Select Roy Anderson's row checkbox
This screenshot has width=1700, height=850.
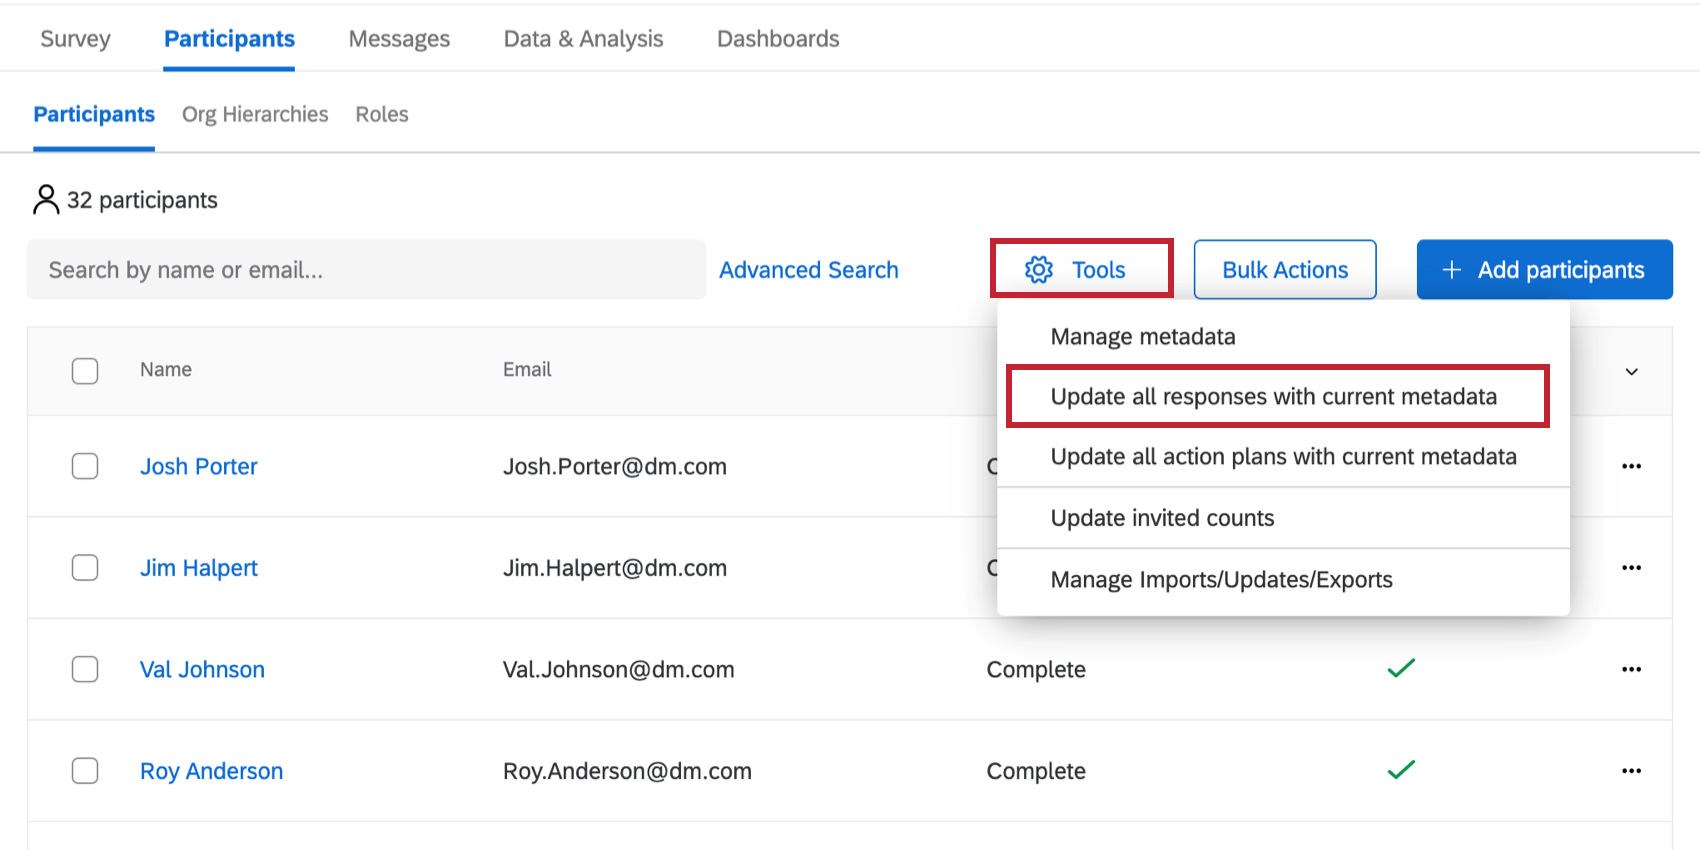click(85, 771)
